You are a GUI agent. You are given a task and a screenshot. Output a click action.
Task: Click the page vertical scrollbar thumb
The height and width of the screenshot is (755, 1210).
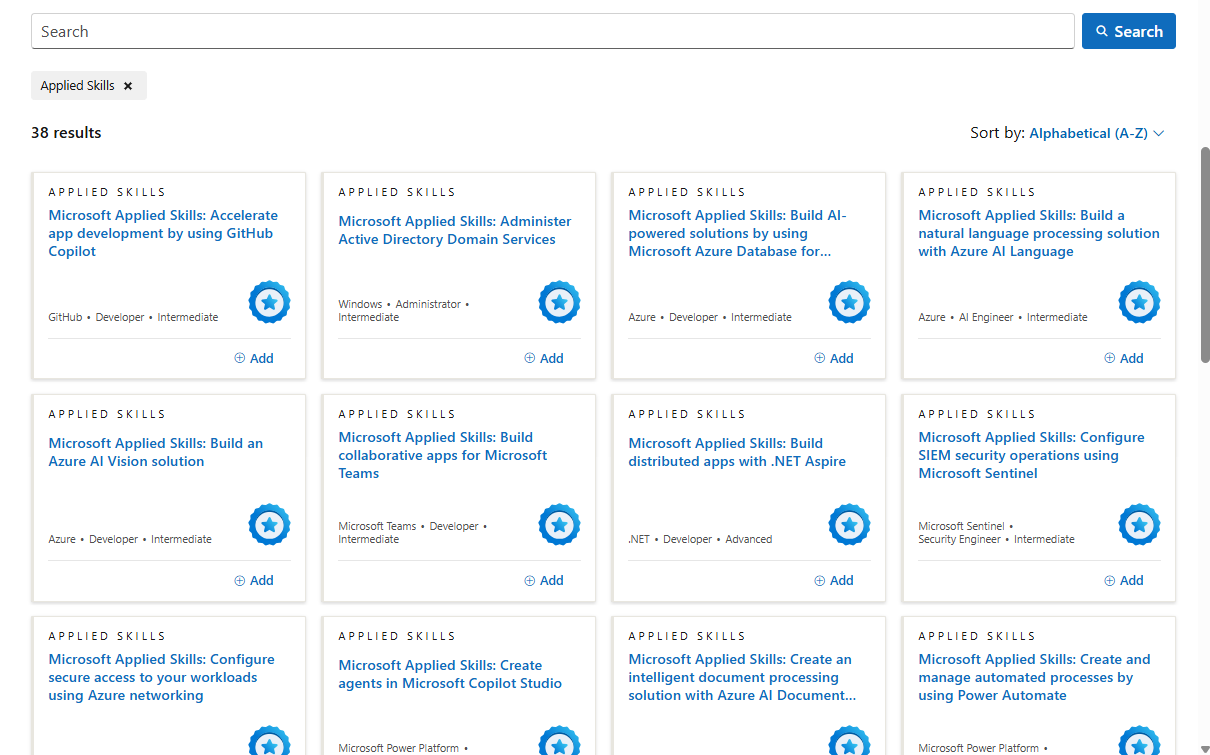[1204, 255]
